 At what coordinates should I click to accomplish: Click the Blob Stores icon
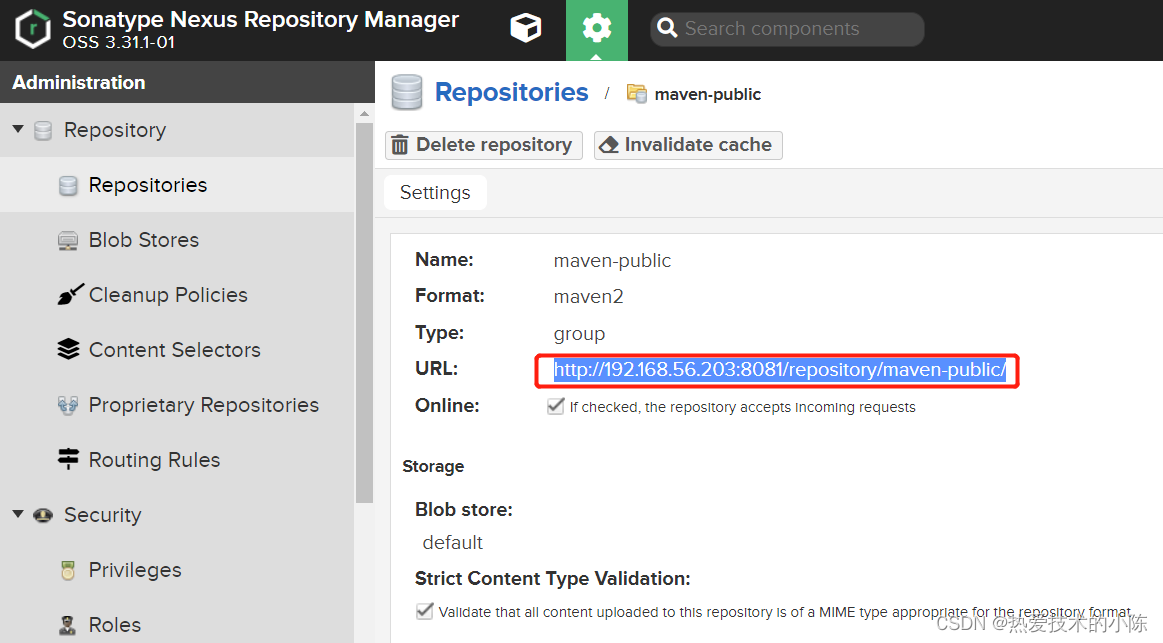pyautogui.click(x=67, y=240)
